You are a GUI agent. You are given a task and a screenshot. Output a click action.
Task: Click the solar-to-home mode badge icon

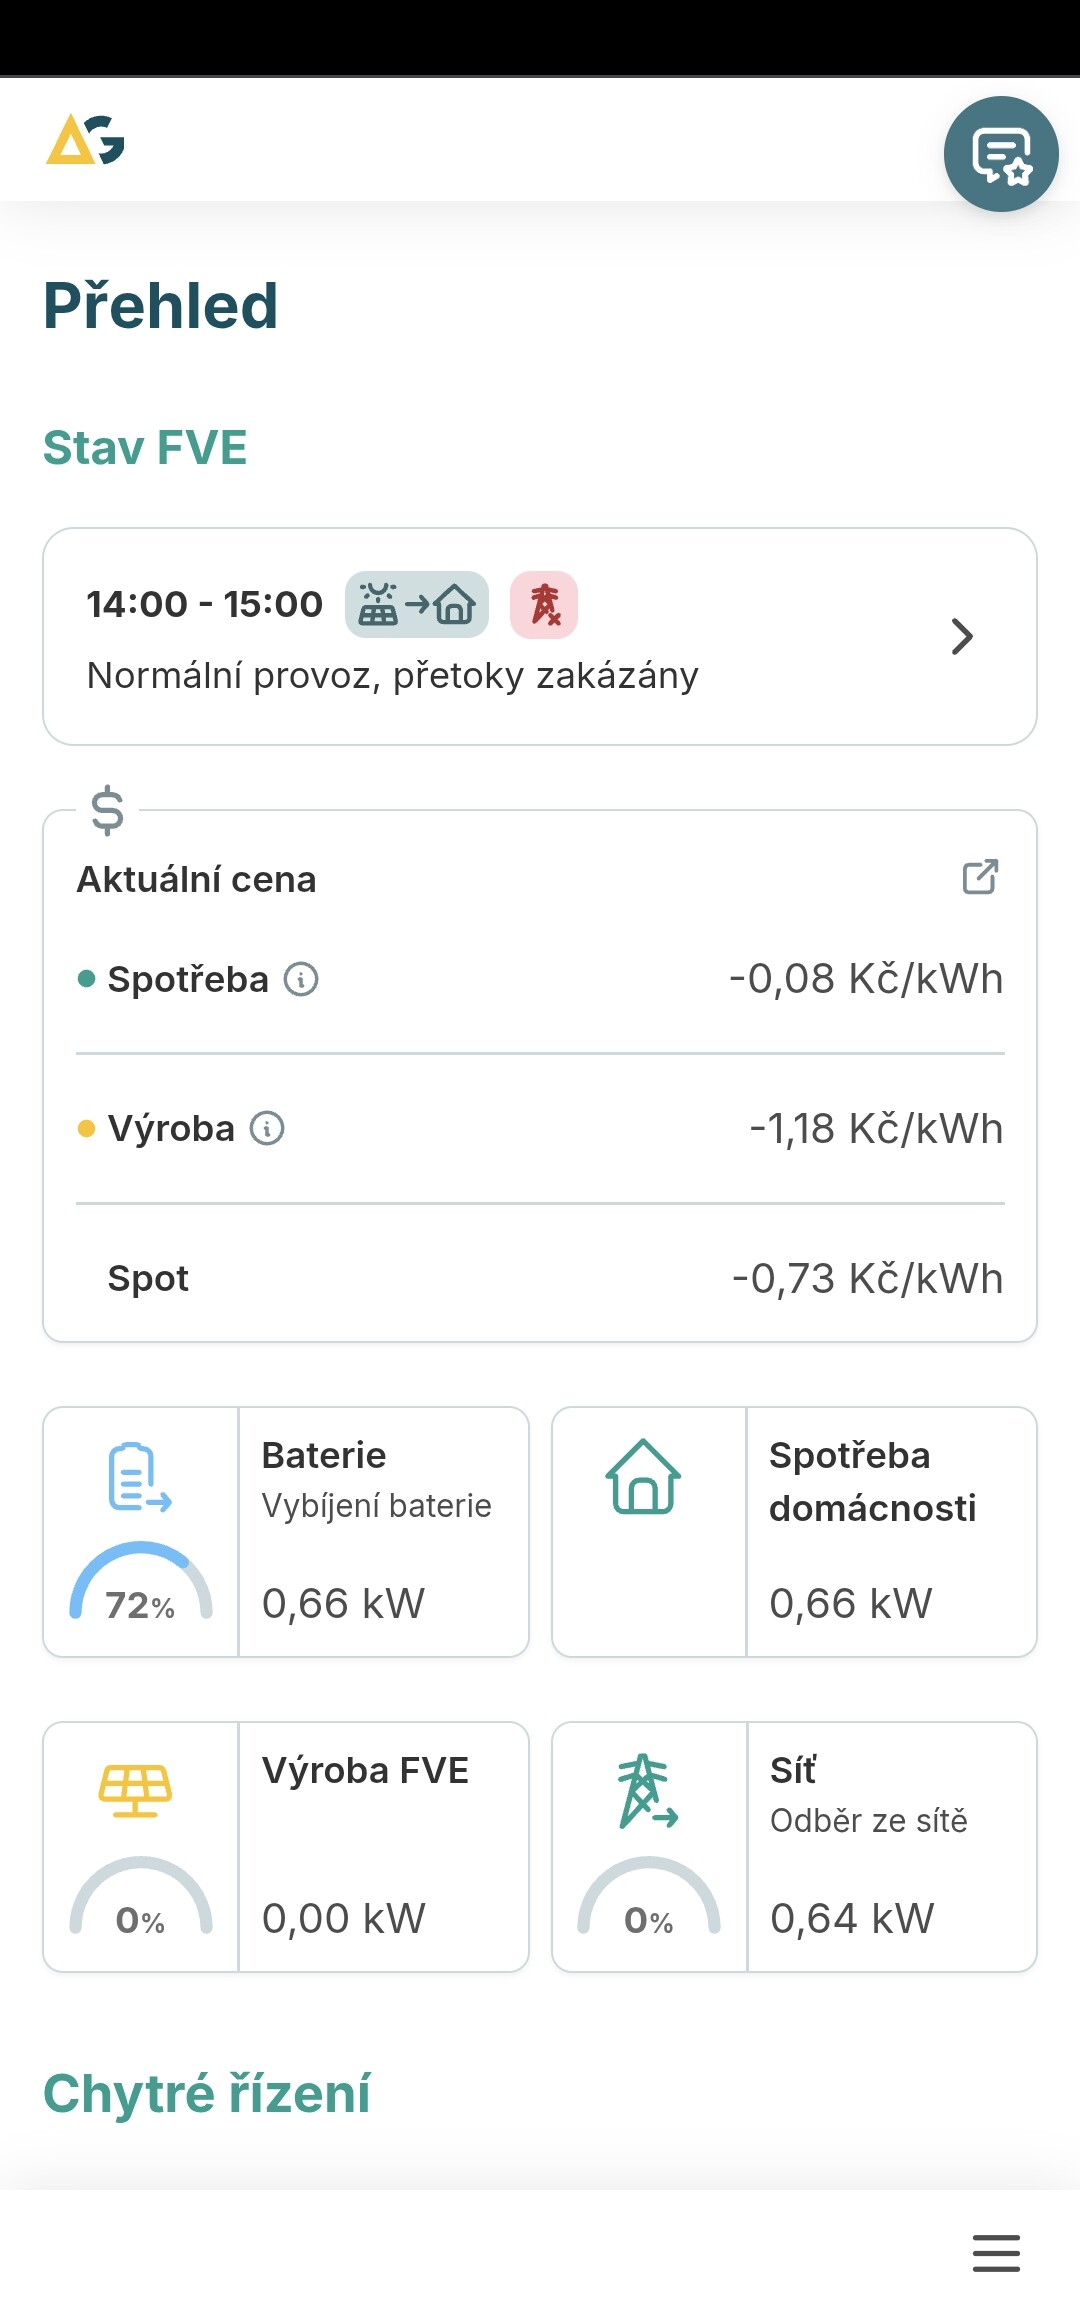[x=417, y=604]
